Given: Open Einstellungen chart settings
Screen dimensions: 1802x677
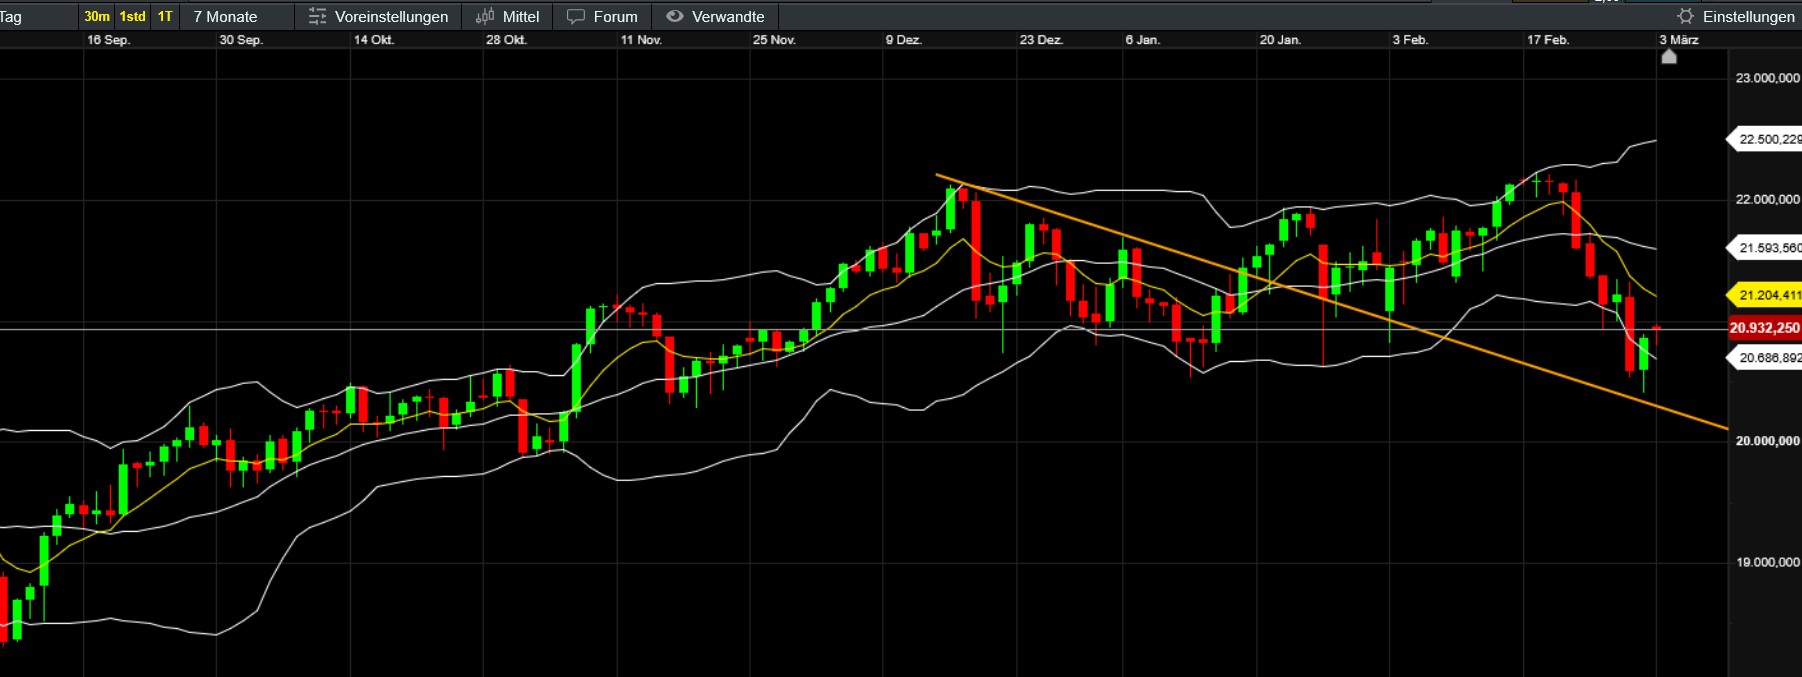Looking at the screenshot, I should tap(1736, 17).
